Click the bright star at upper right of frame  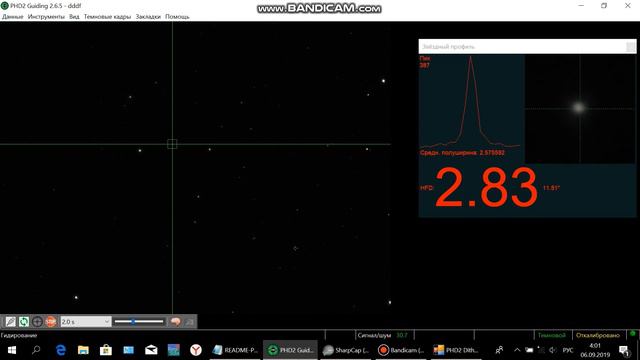point(383,81)
